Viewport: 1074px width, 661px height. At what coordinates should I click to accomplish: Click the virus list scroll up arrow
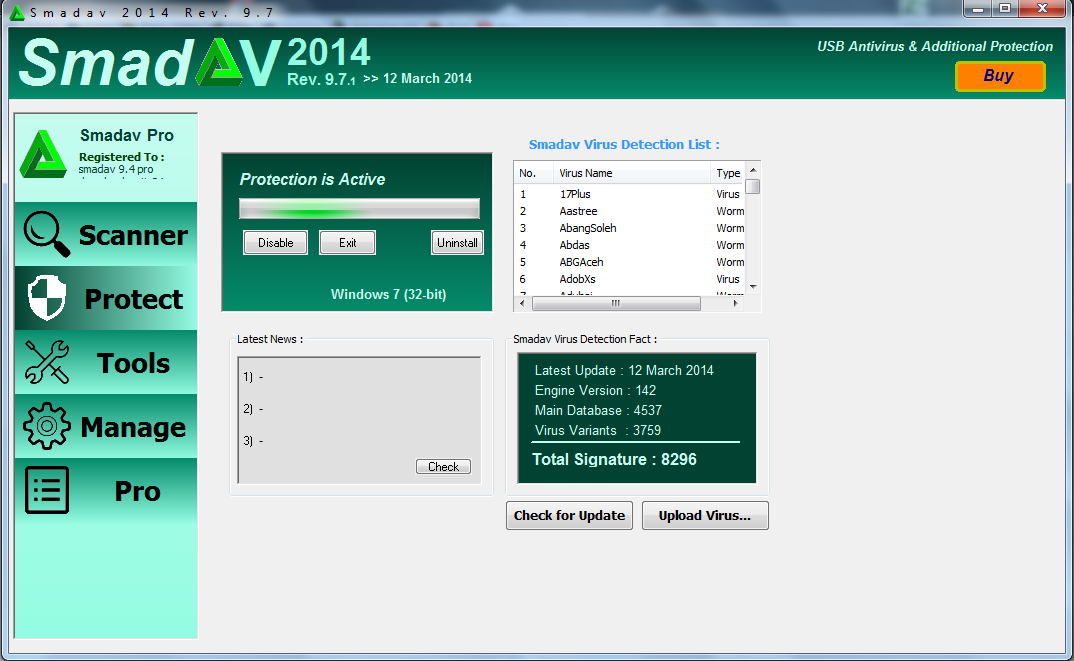tap(753, 170)
